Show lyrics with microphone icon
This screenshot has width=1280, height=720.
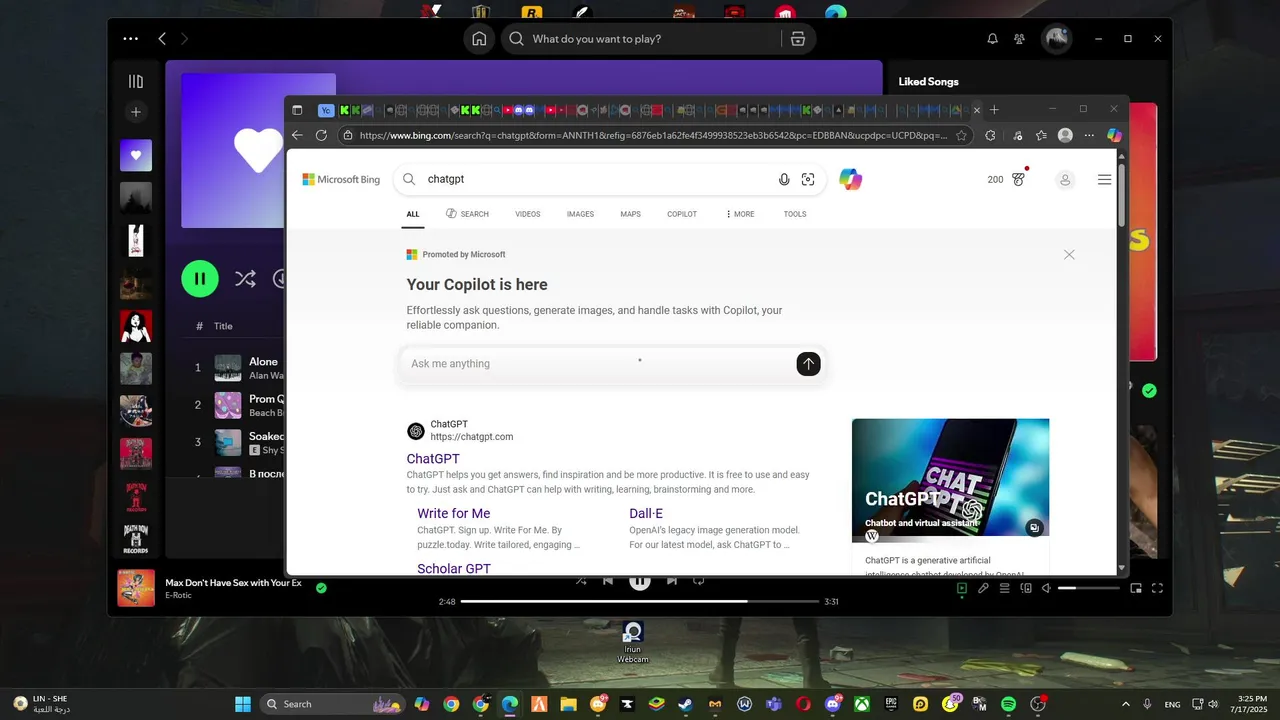(x=983, y=589)
